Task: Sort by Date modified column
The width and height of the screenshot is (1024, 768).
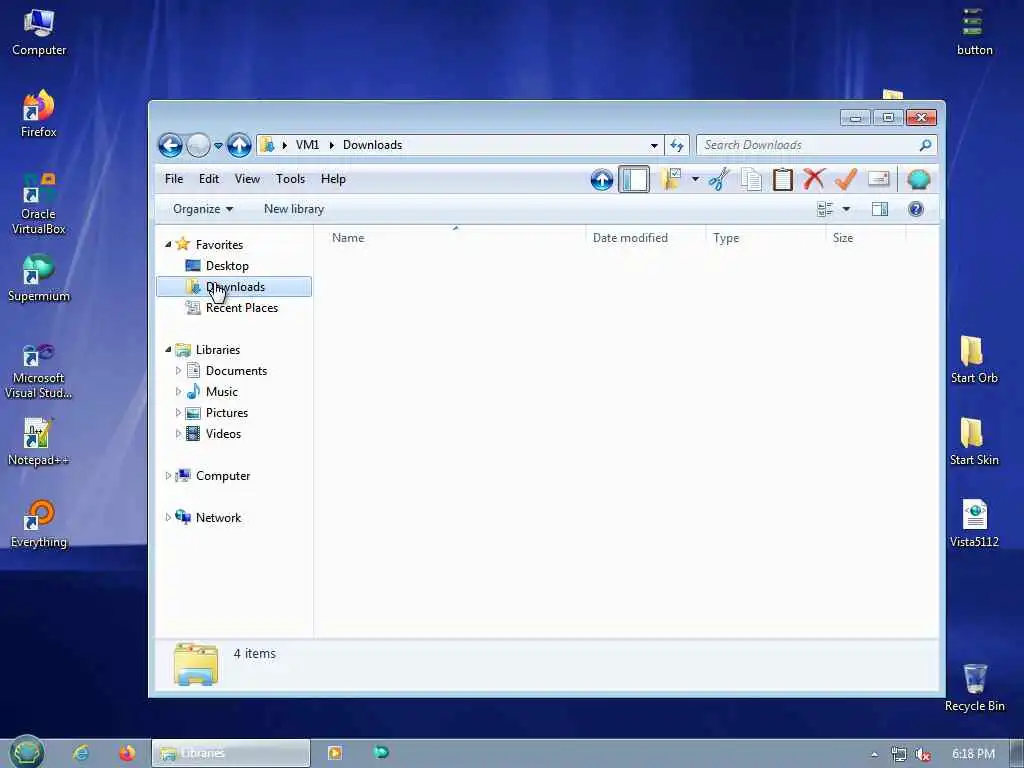Action: [645, 238]
